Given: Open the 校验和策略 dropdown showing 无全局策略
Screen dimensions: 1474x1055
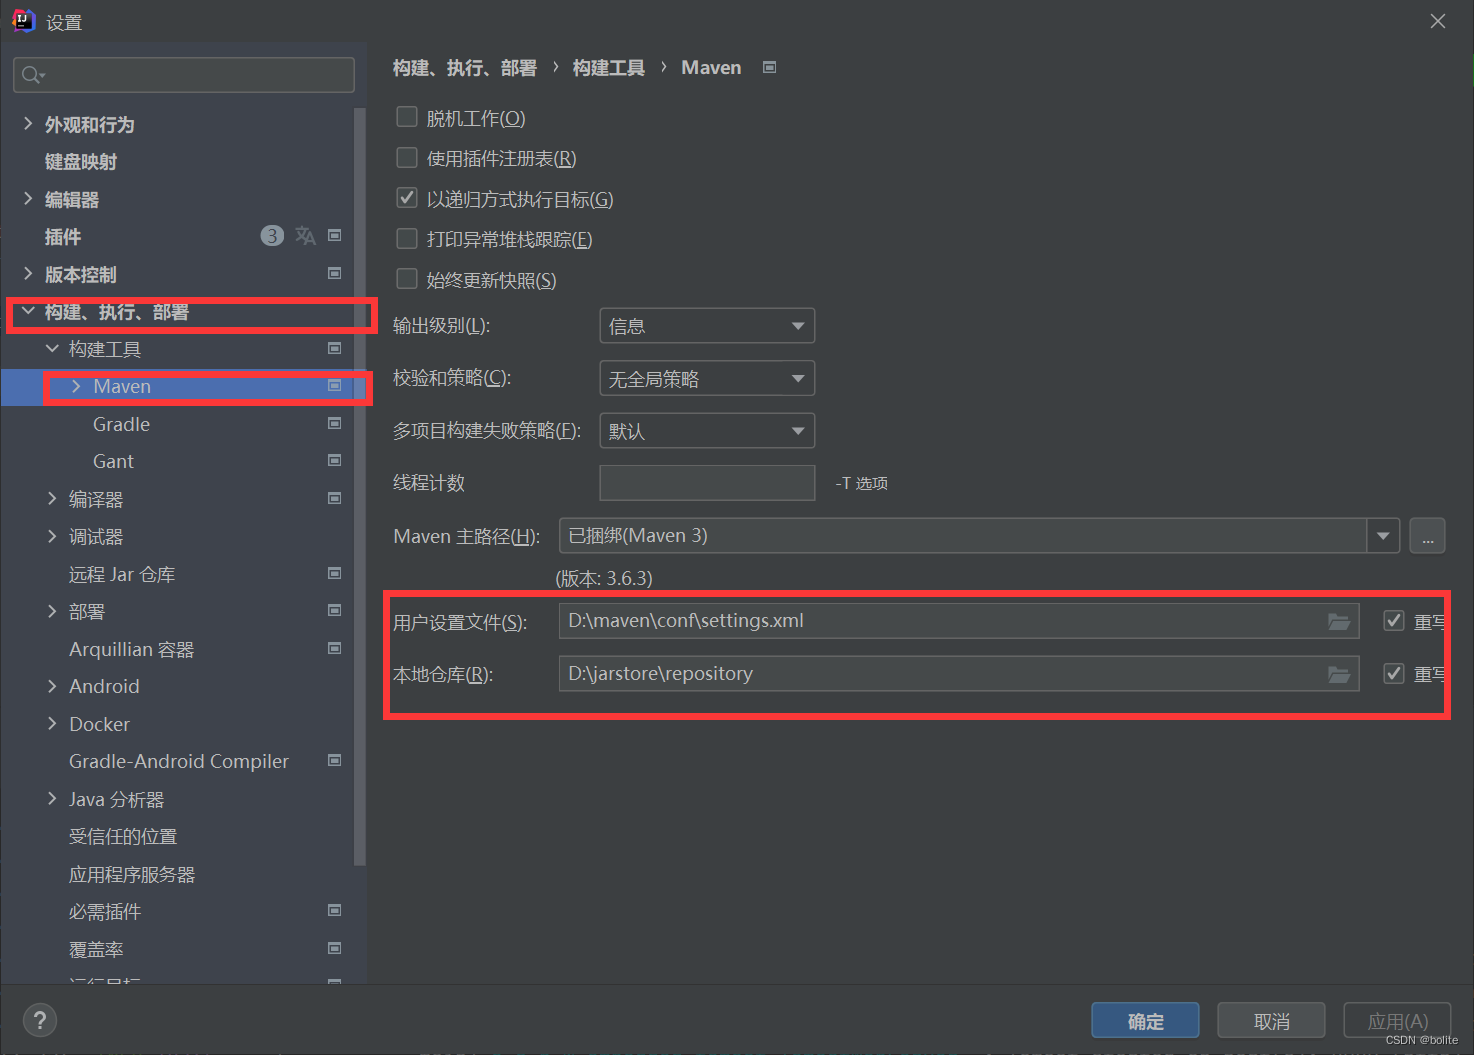Looking at the screenshot, I should [707, 379].
